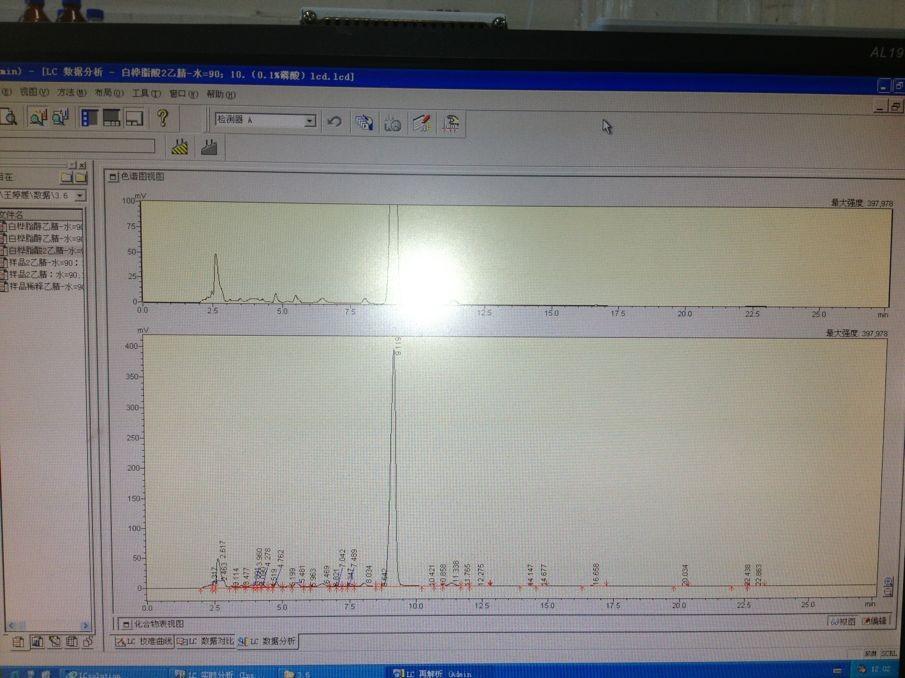Click the 20.034 peak label
This screenshot has width=905, height=678.
[x=685, y=575]
